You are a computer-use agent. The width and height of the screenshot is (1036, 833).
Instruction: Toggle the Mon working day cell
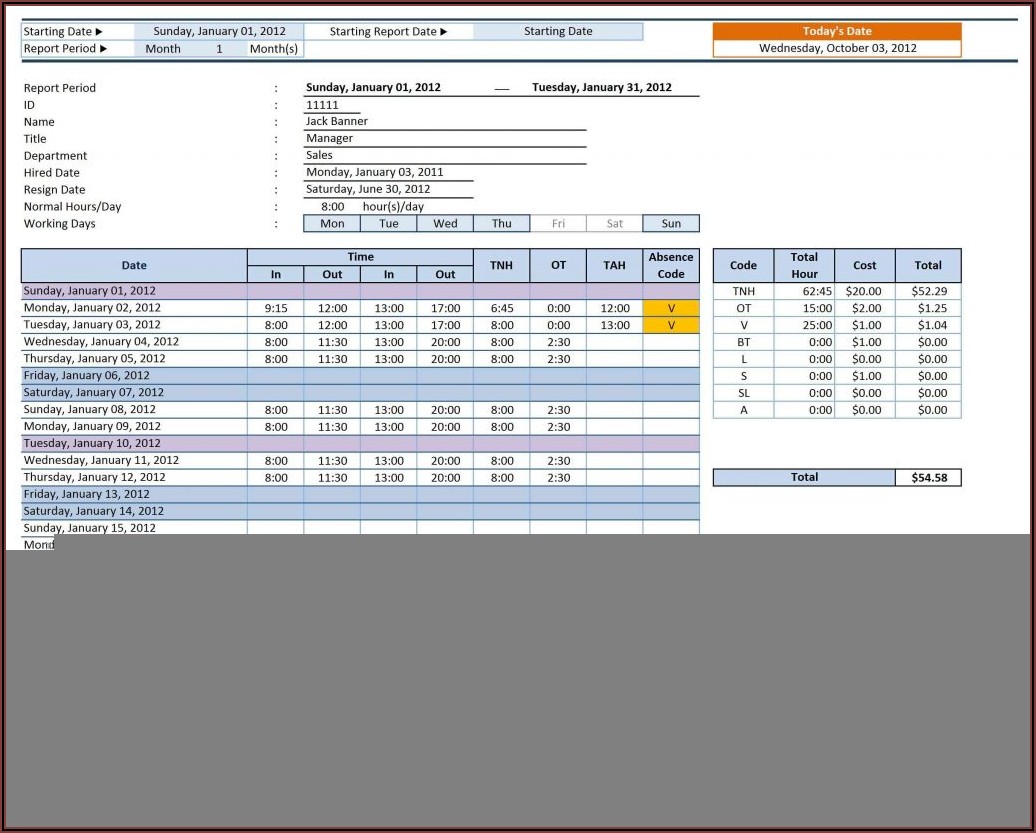click(x=332, y=224)
